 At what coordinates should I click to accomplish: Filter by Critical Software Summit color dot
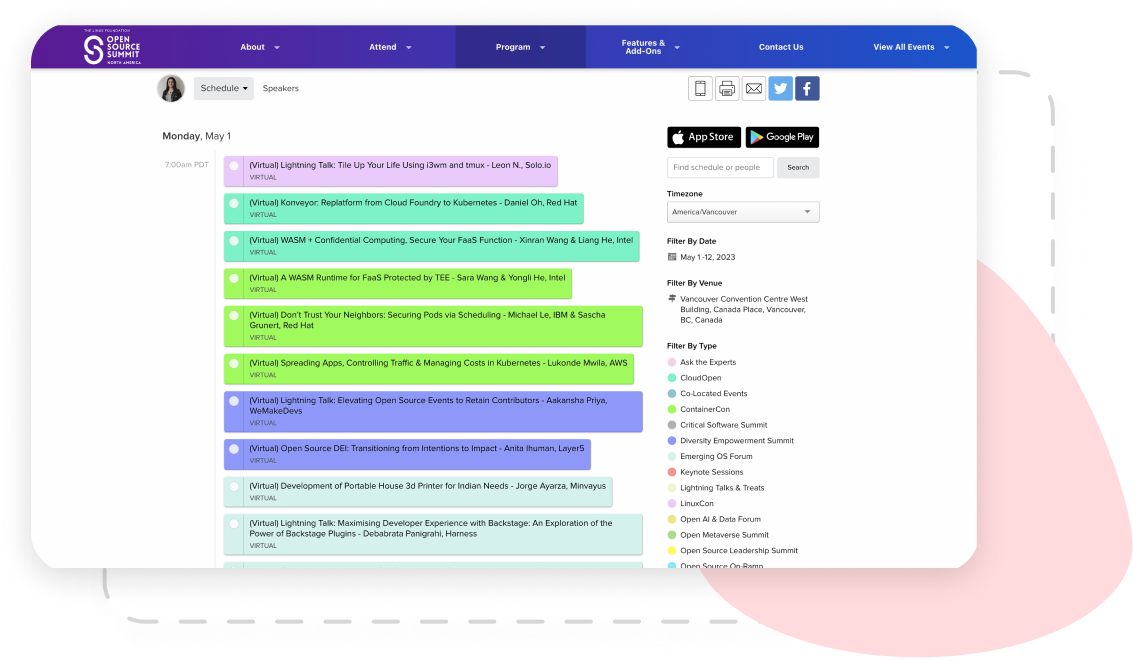point(672,425)
